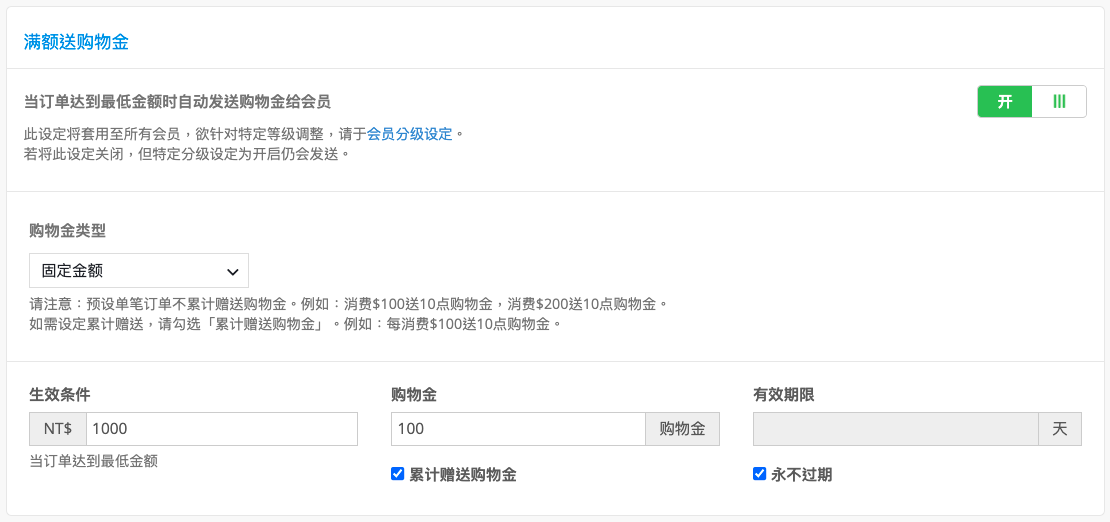This screenshot has width=1110, height=522.
Task: Click the 当订单达到最低金额 helper text
Action: tap(93, 461)
